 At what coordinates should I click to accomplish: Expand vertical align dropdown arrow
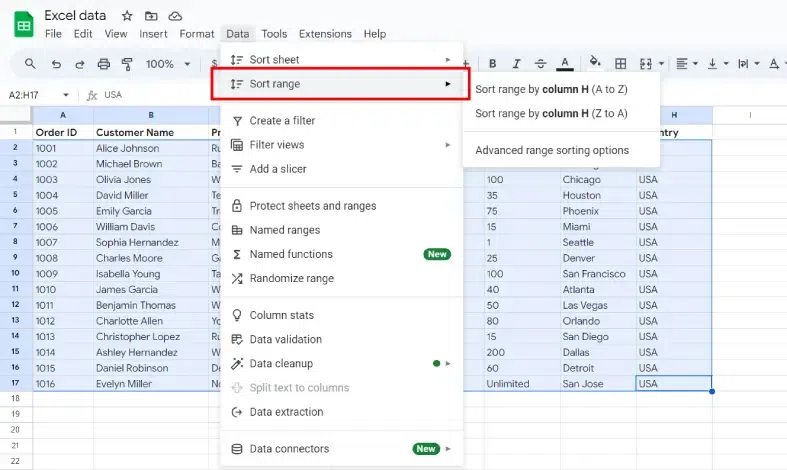726,64
